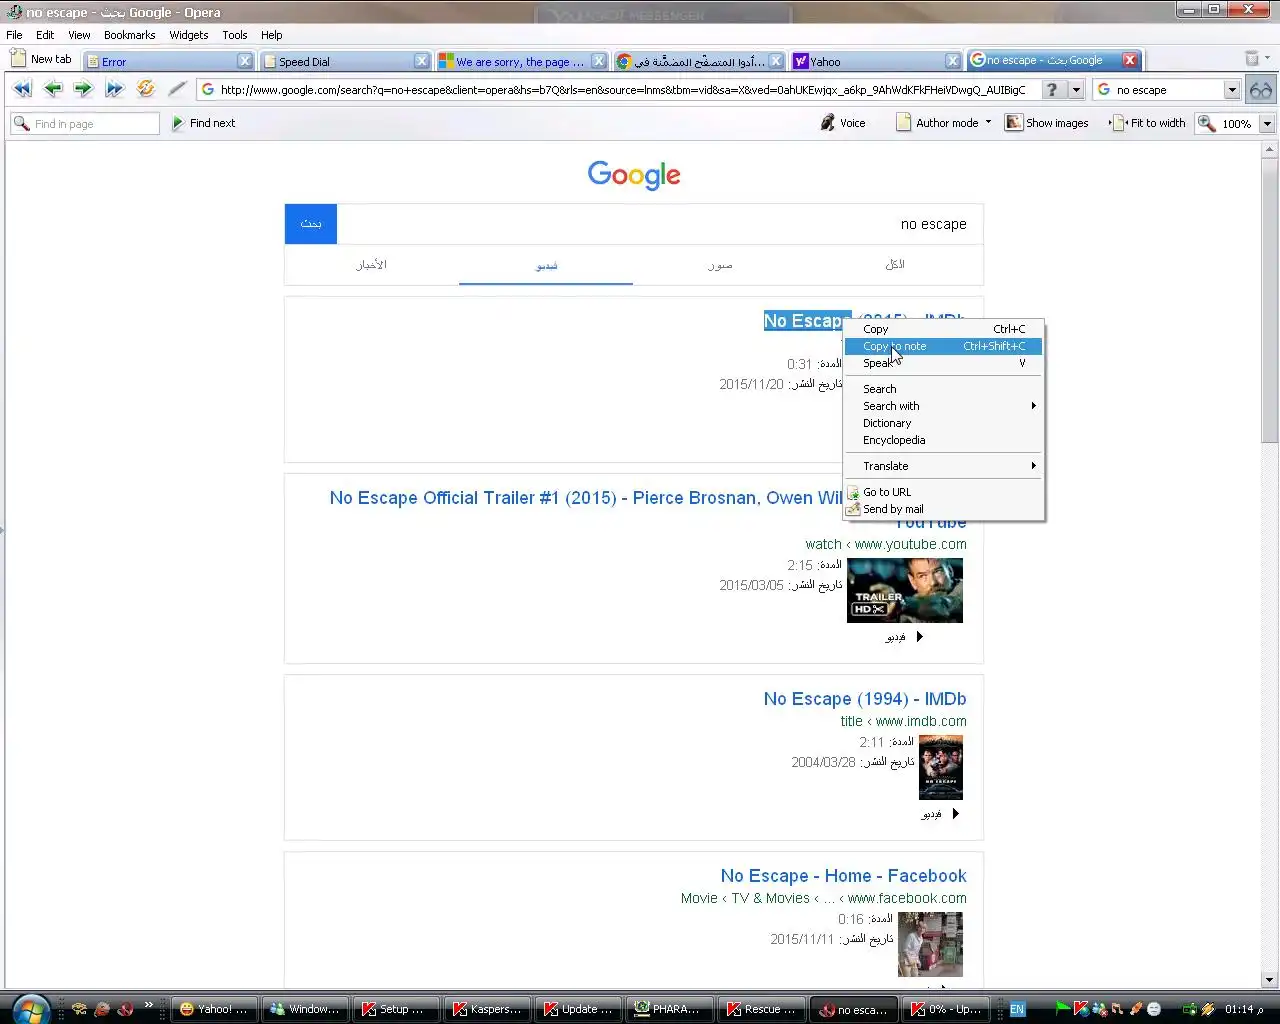
Task: Click the page vertical scrollbar down arrow
Action: tap(1270, 980)
